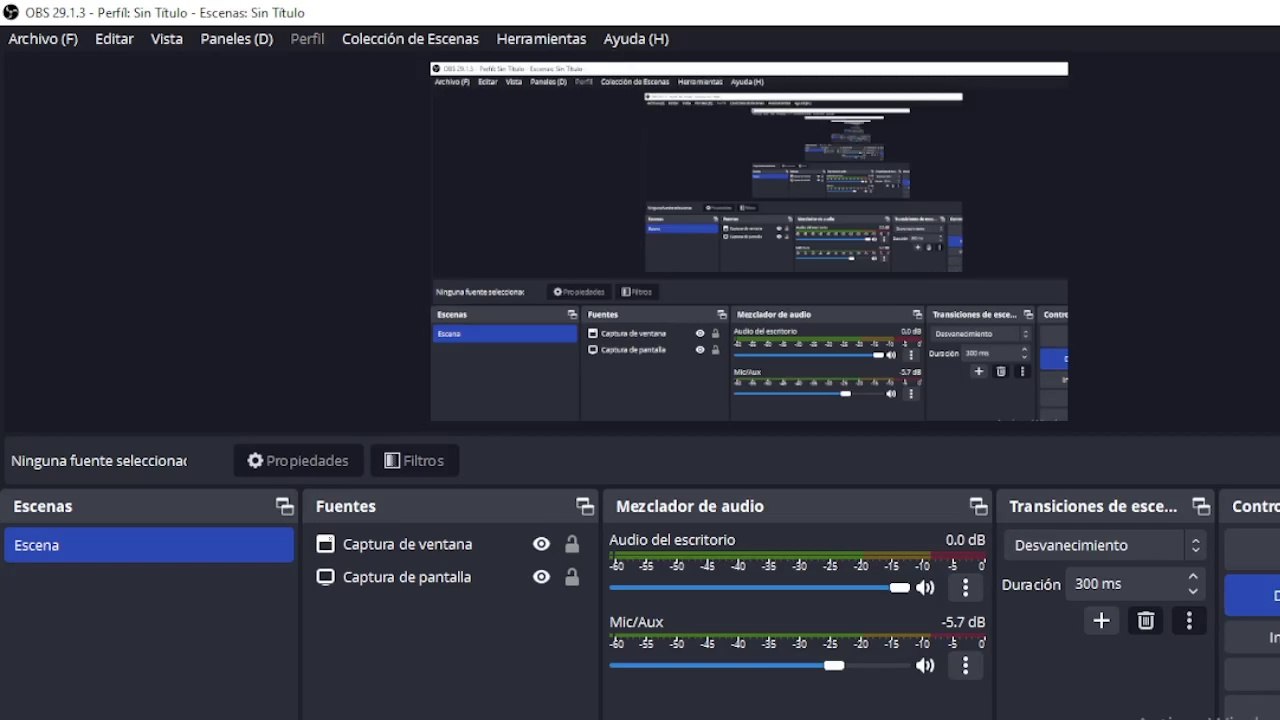The height and width of the screenshot is (720, 1280).
Task: Open the Editar menu
Action: (x=114, y=39)
